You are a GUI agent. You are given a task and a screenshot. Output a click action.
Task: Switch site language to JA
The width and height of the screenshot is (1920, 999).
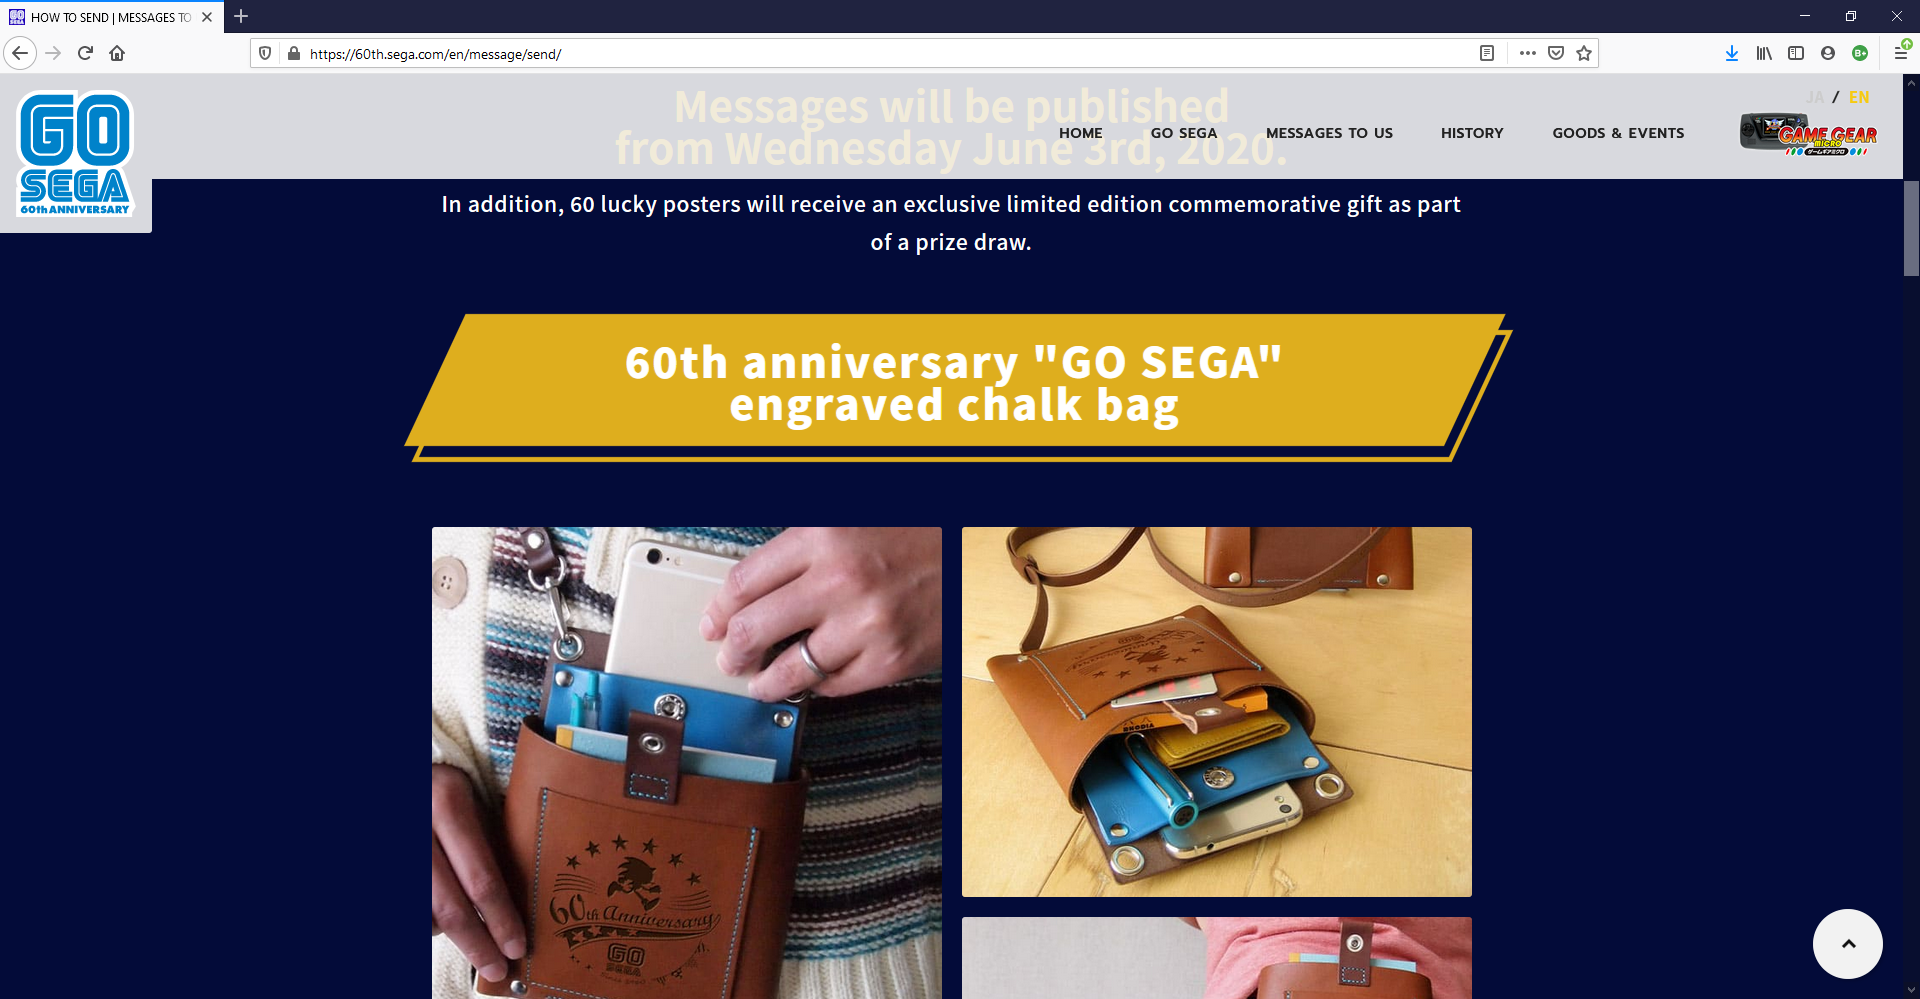(x=1815, y=97)
